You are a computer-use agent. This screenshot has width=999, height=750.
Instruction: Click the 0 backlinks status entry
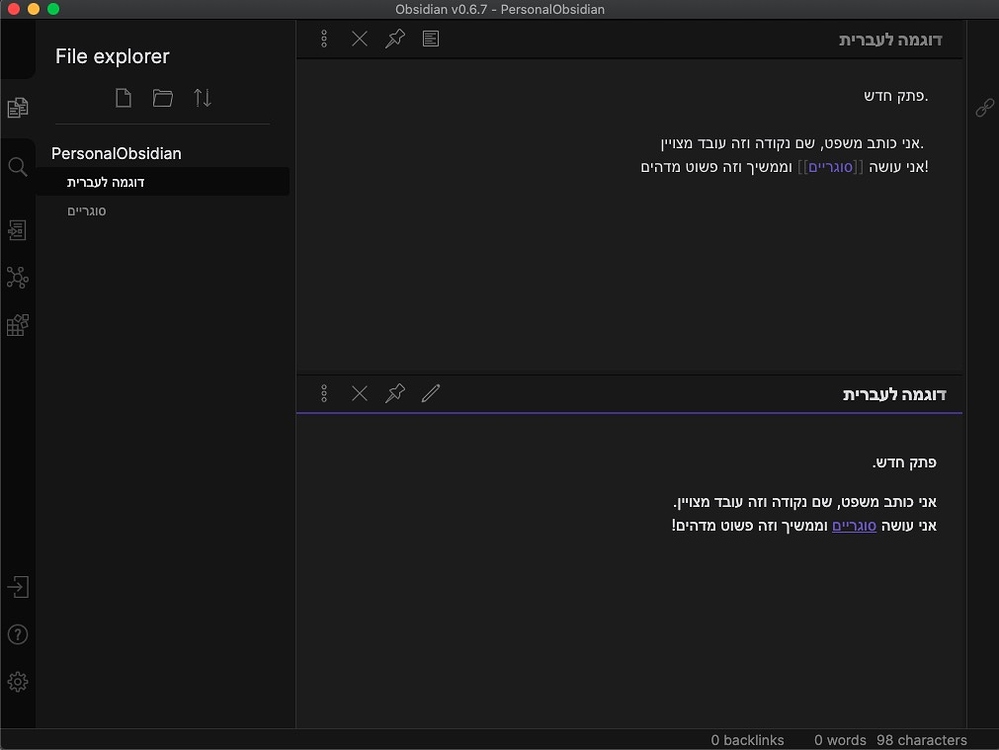tap(747, 740)
